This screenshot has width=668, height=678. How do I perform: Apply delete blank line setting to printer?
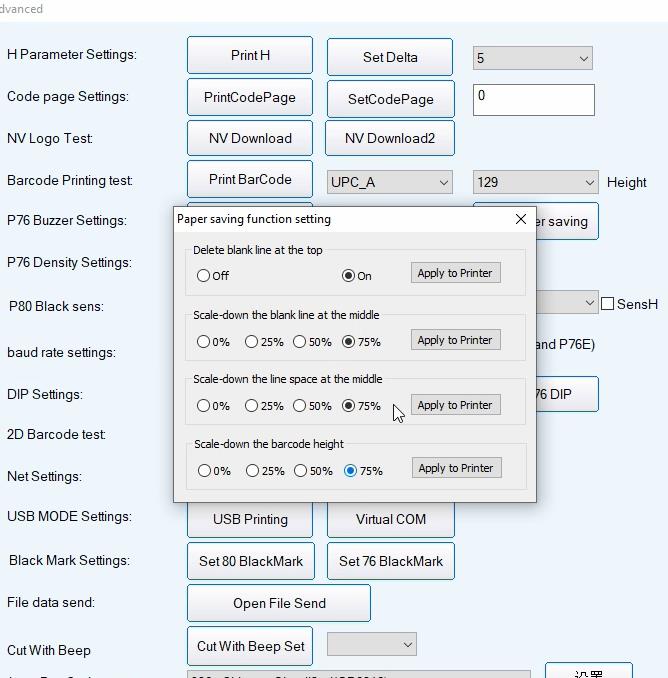tap(456, 273)
